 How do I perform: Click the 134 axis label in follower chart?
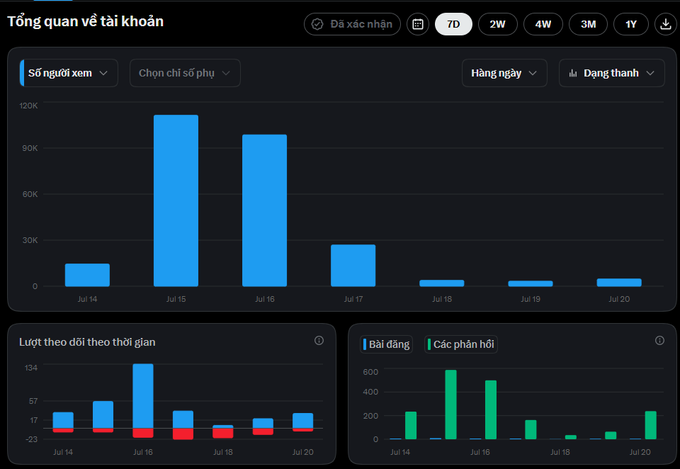31,368
